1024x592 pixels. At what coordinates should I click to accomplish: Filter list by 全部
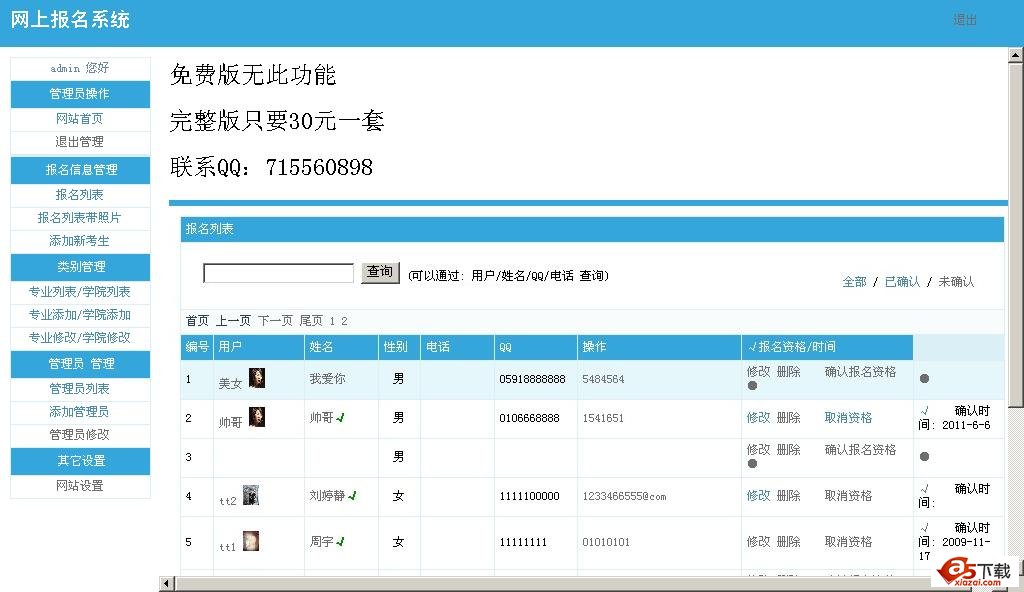click(854, 282)
